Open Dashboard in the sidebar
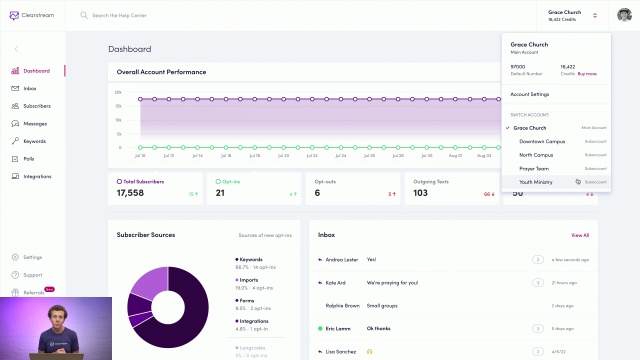This screenshot has height=360, width=640. pyautogui.click(x=37, y=71)
